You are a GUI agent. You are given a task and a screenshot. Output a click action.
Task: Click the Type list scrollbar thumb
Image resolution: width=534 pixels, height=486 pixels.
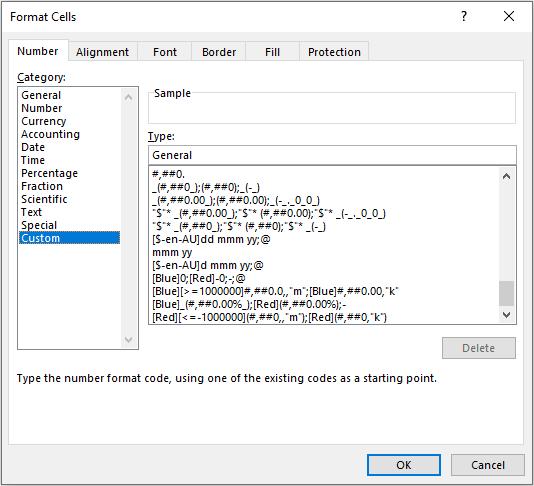pos(506,293)
